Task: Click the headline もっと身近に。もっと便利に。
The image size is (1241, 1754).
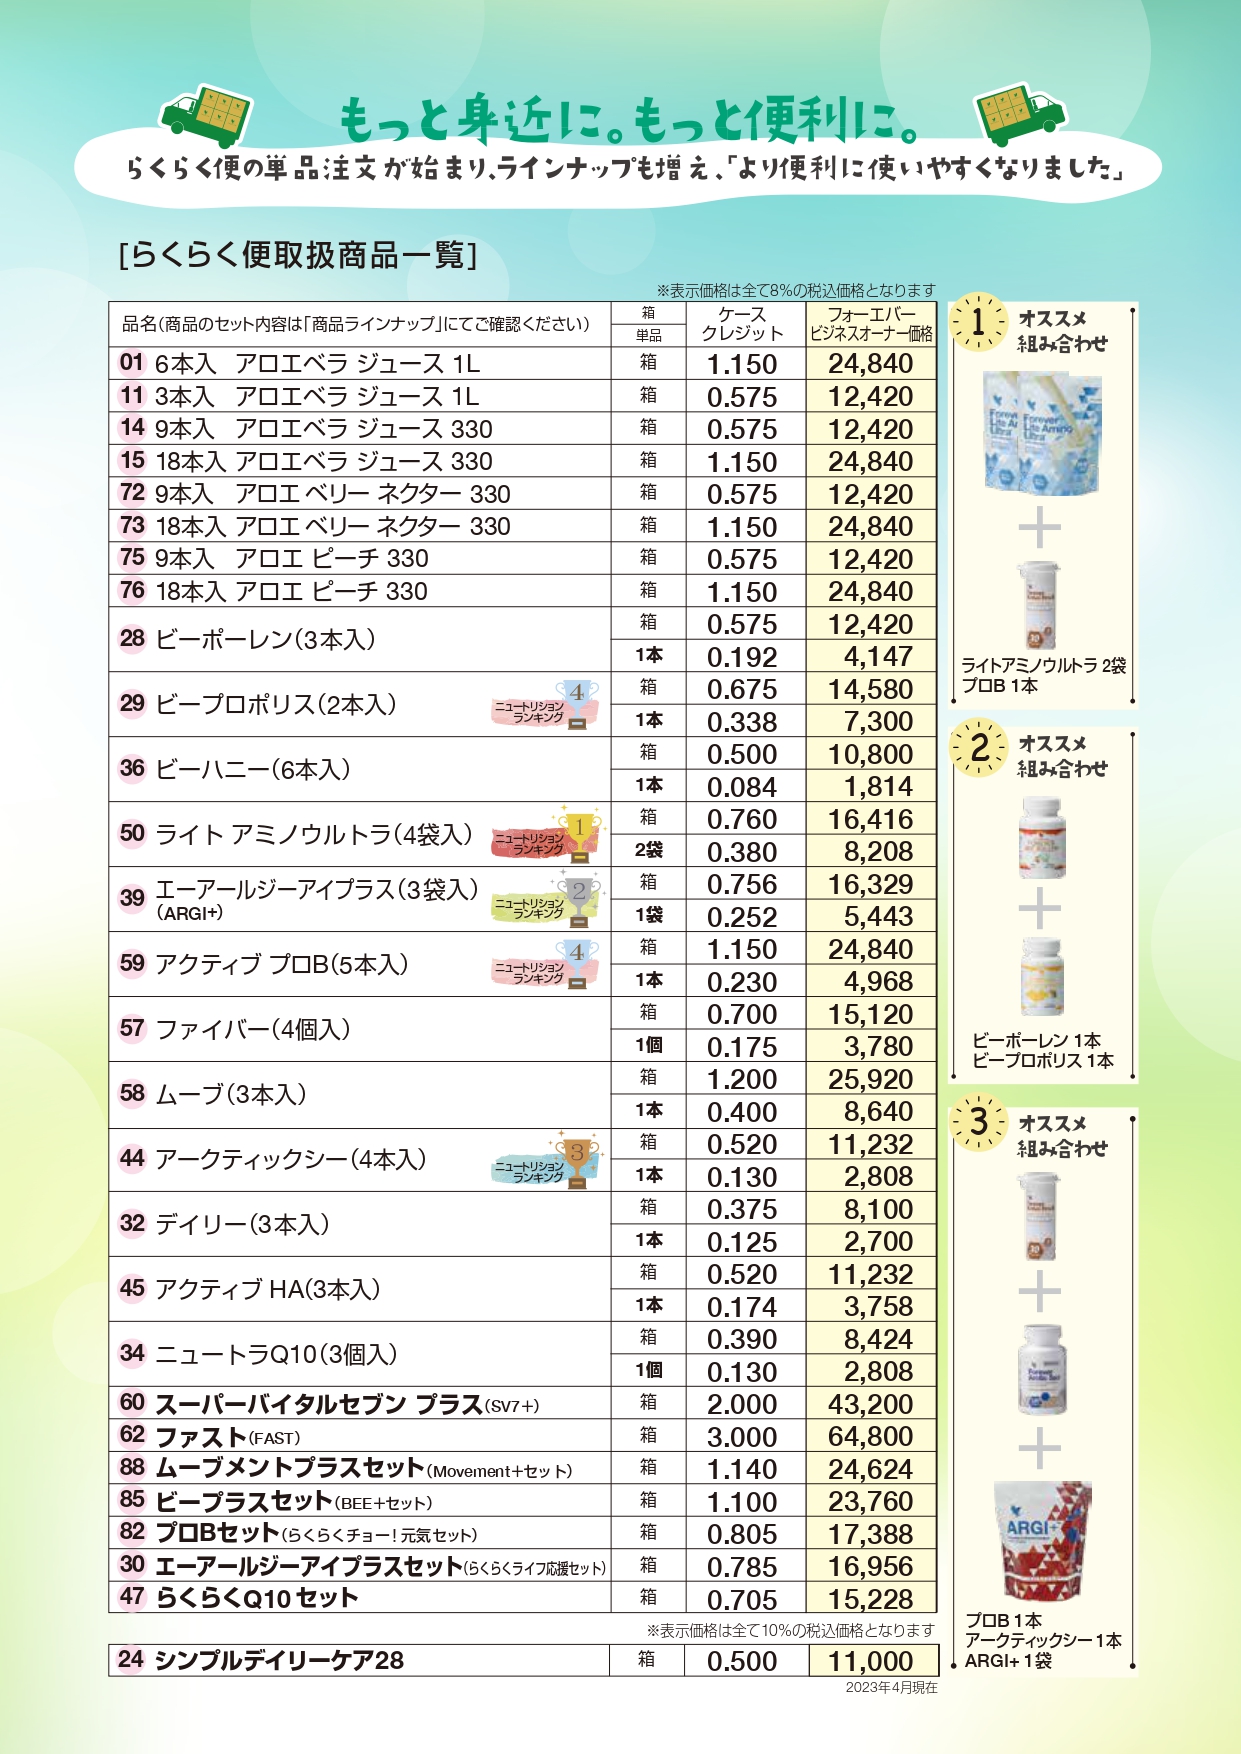Action: 628,121
